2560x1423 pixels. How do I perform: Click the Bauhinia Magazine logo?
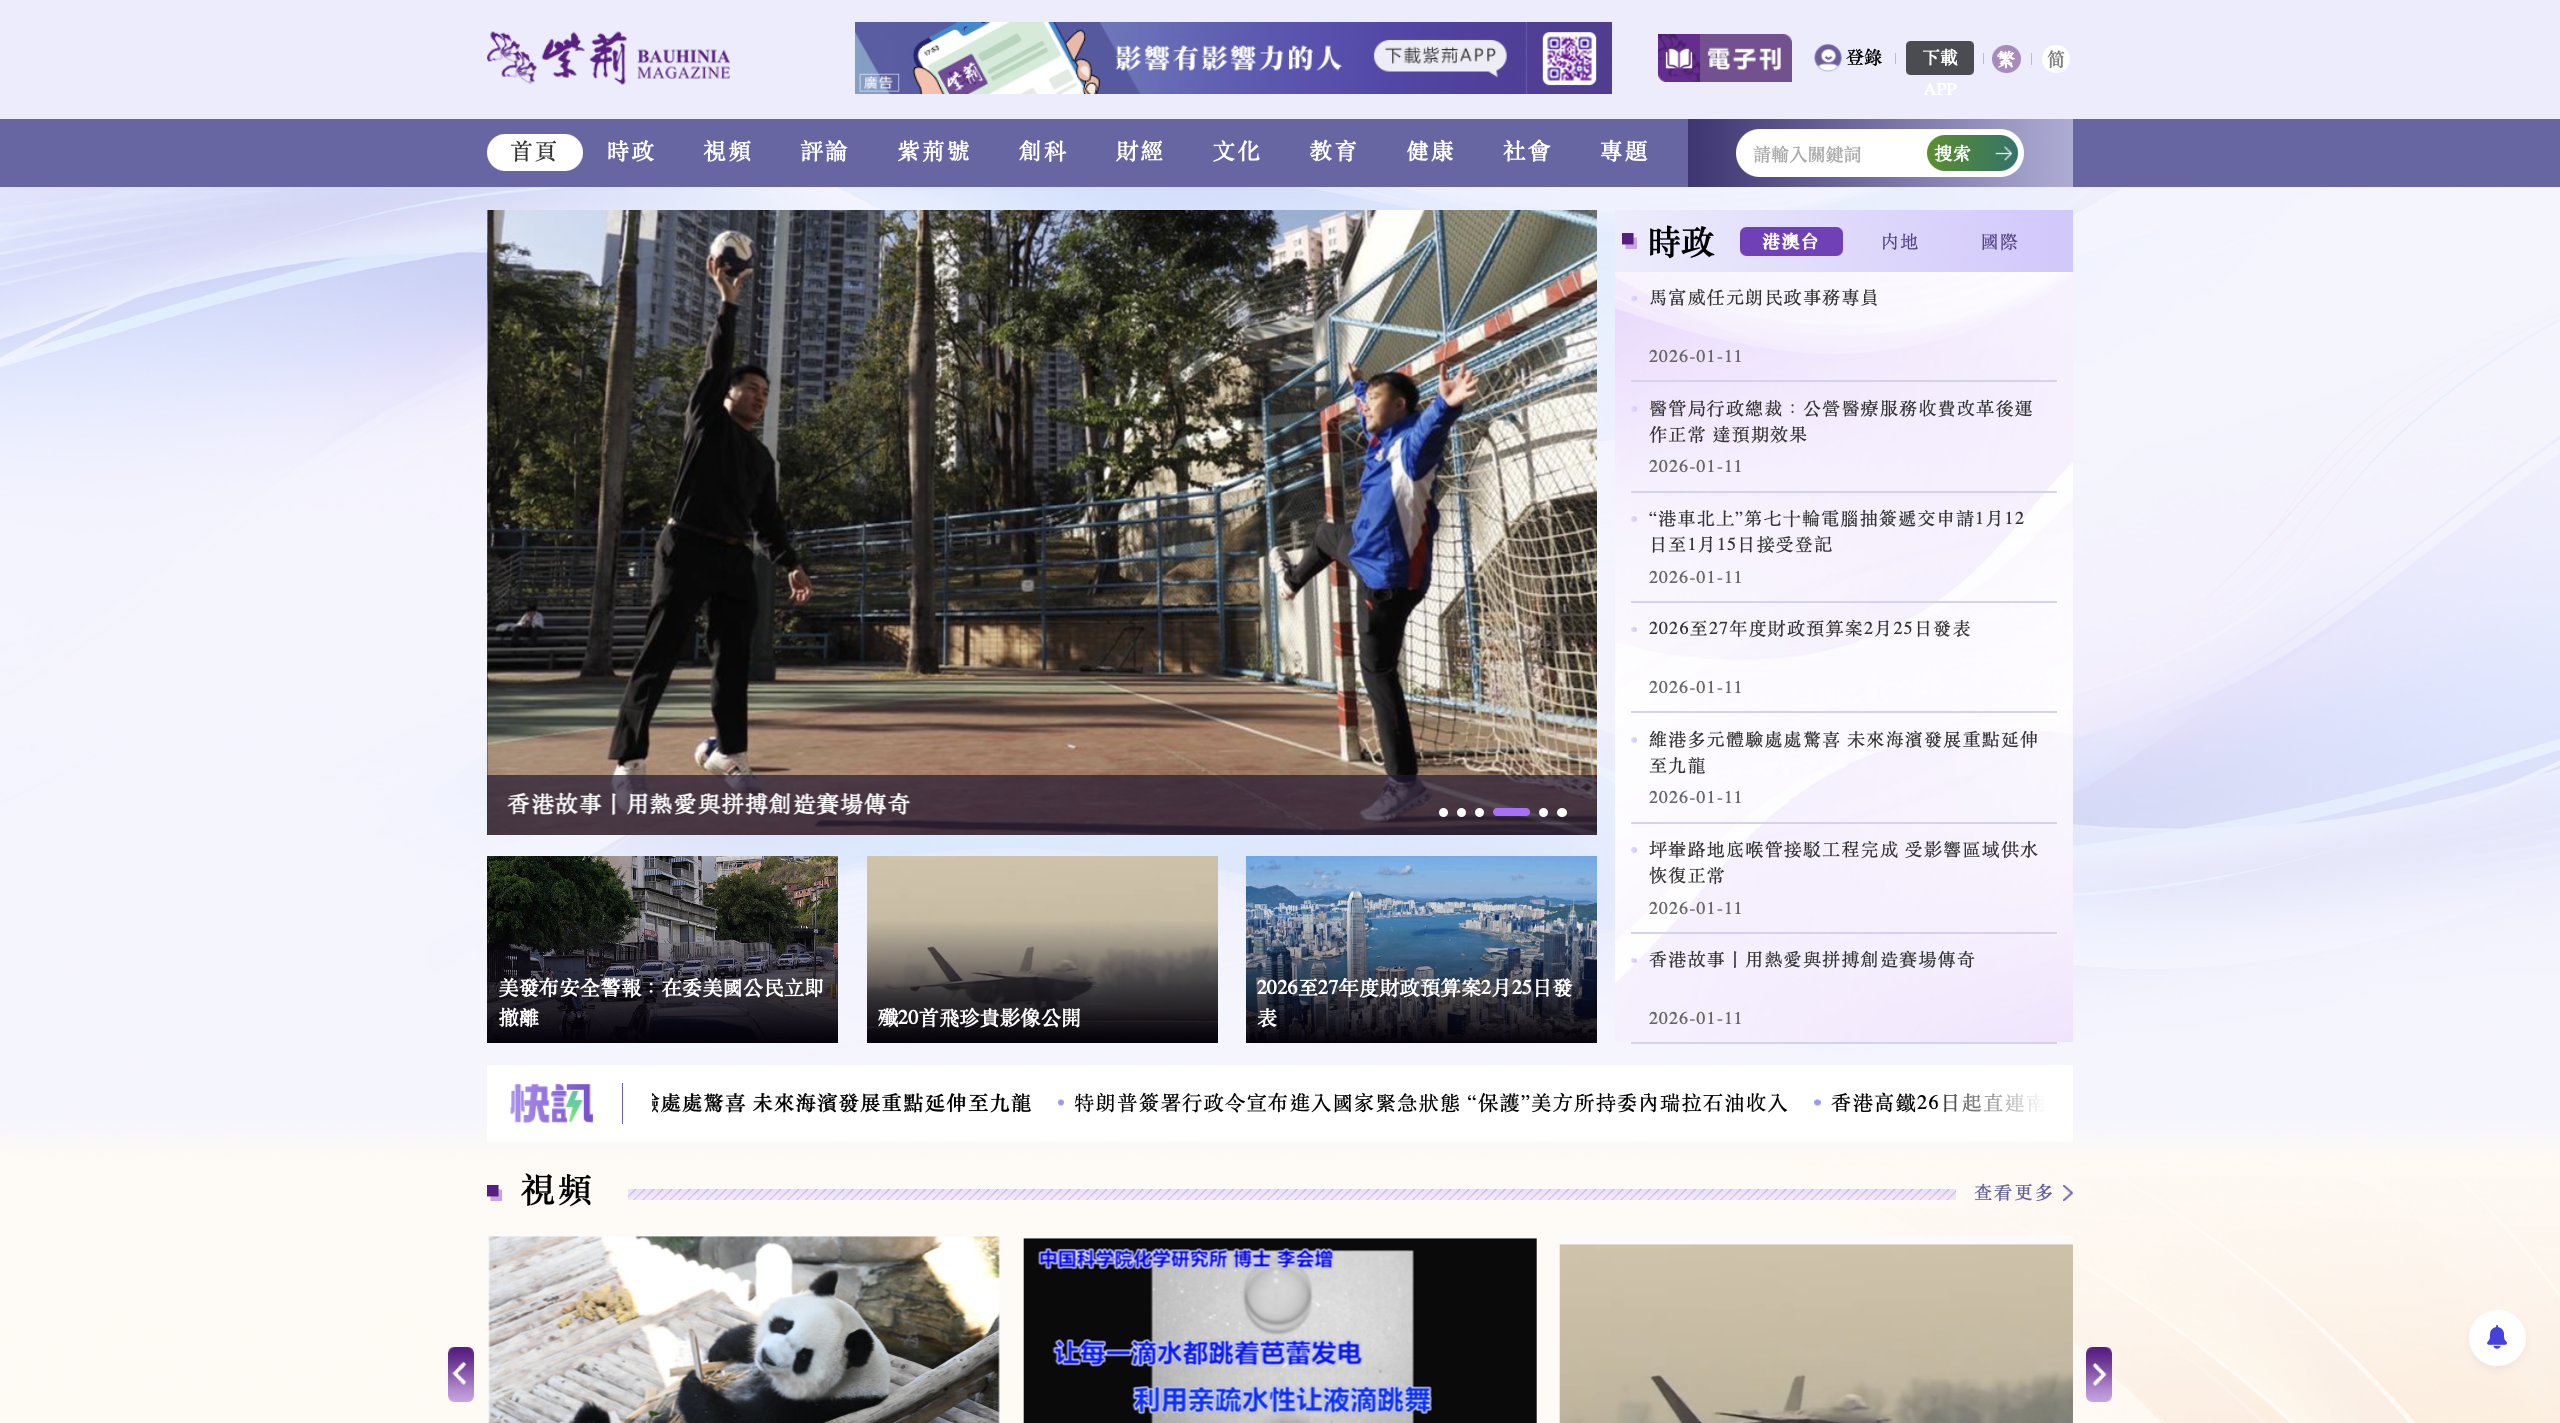click(x=608, y=58)
